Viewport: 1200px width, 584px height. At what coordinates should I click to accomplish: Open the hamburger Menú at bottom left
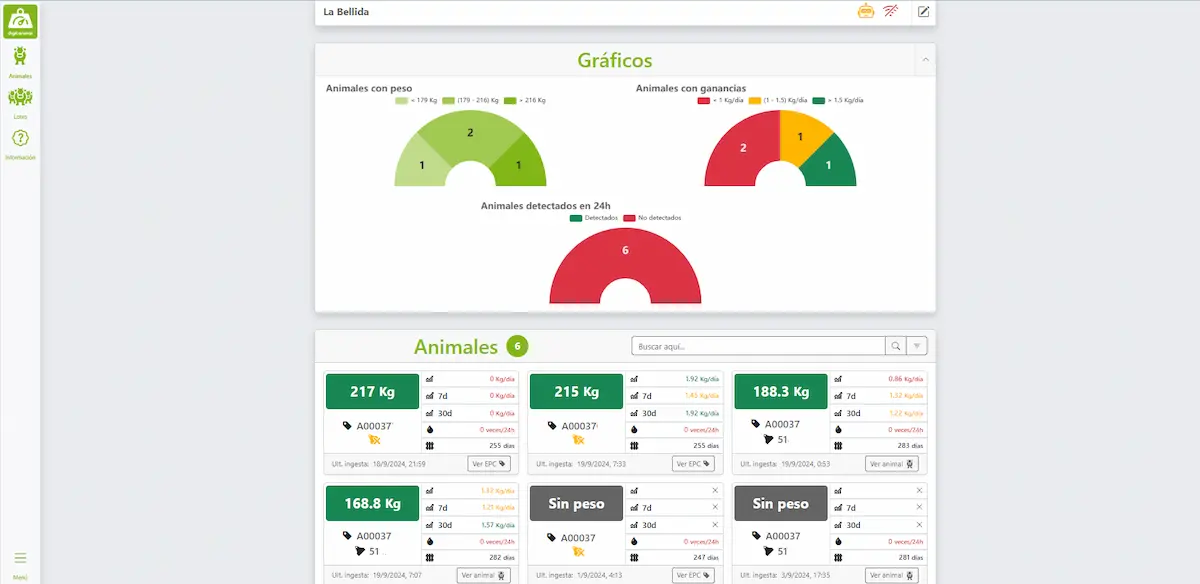click(x=20, y=559)
